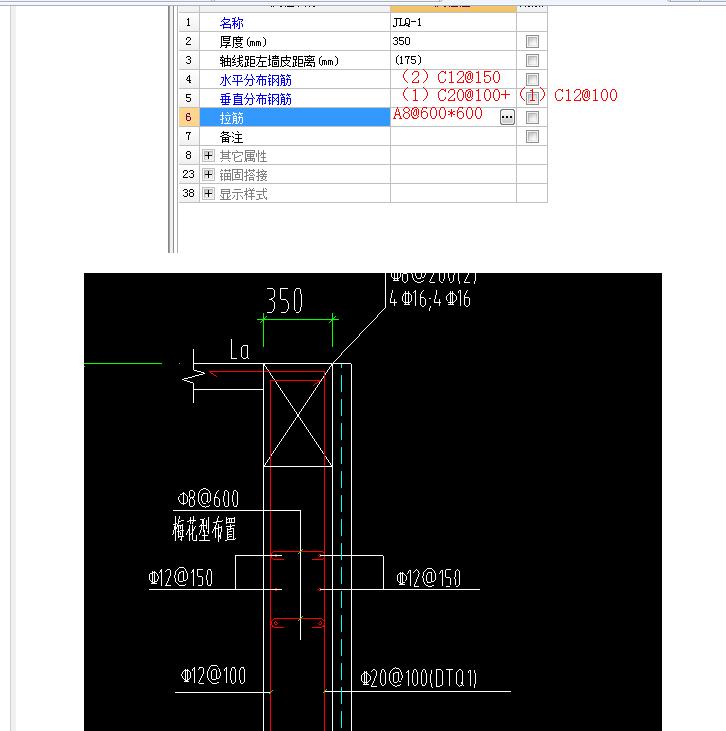Open the ellipsis editor button in 拉筋 row

[x=507, y=117]
